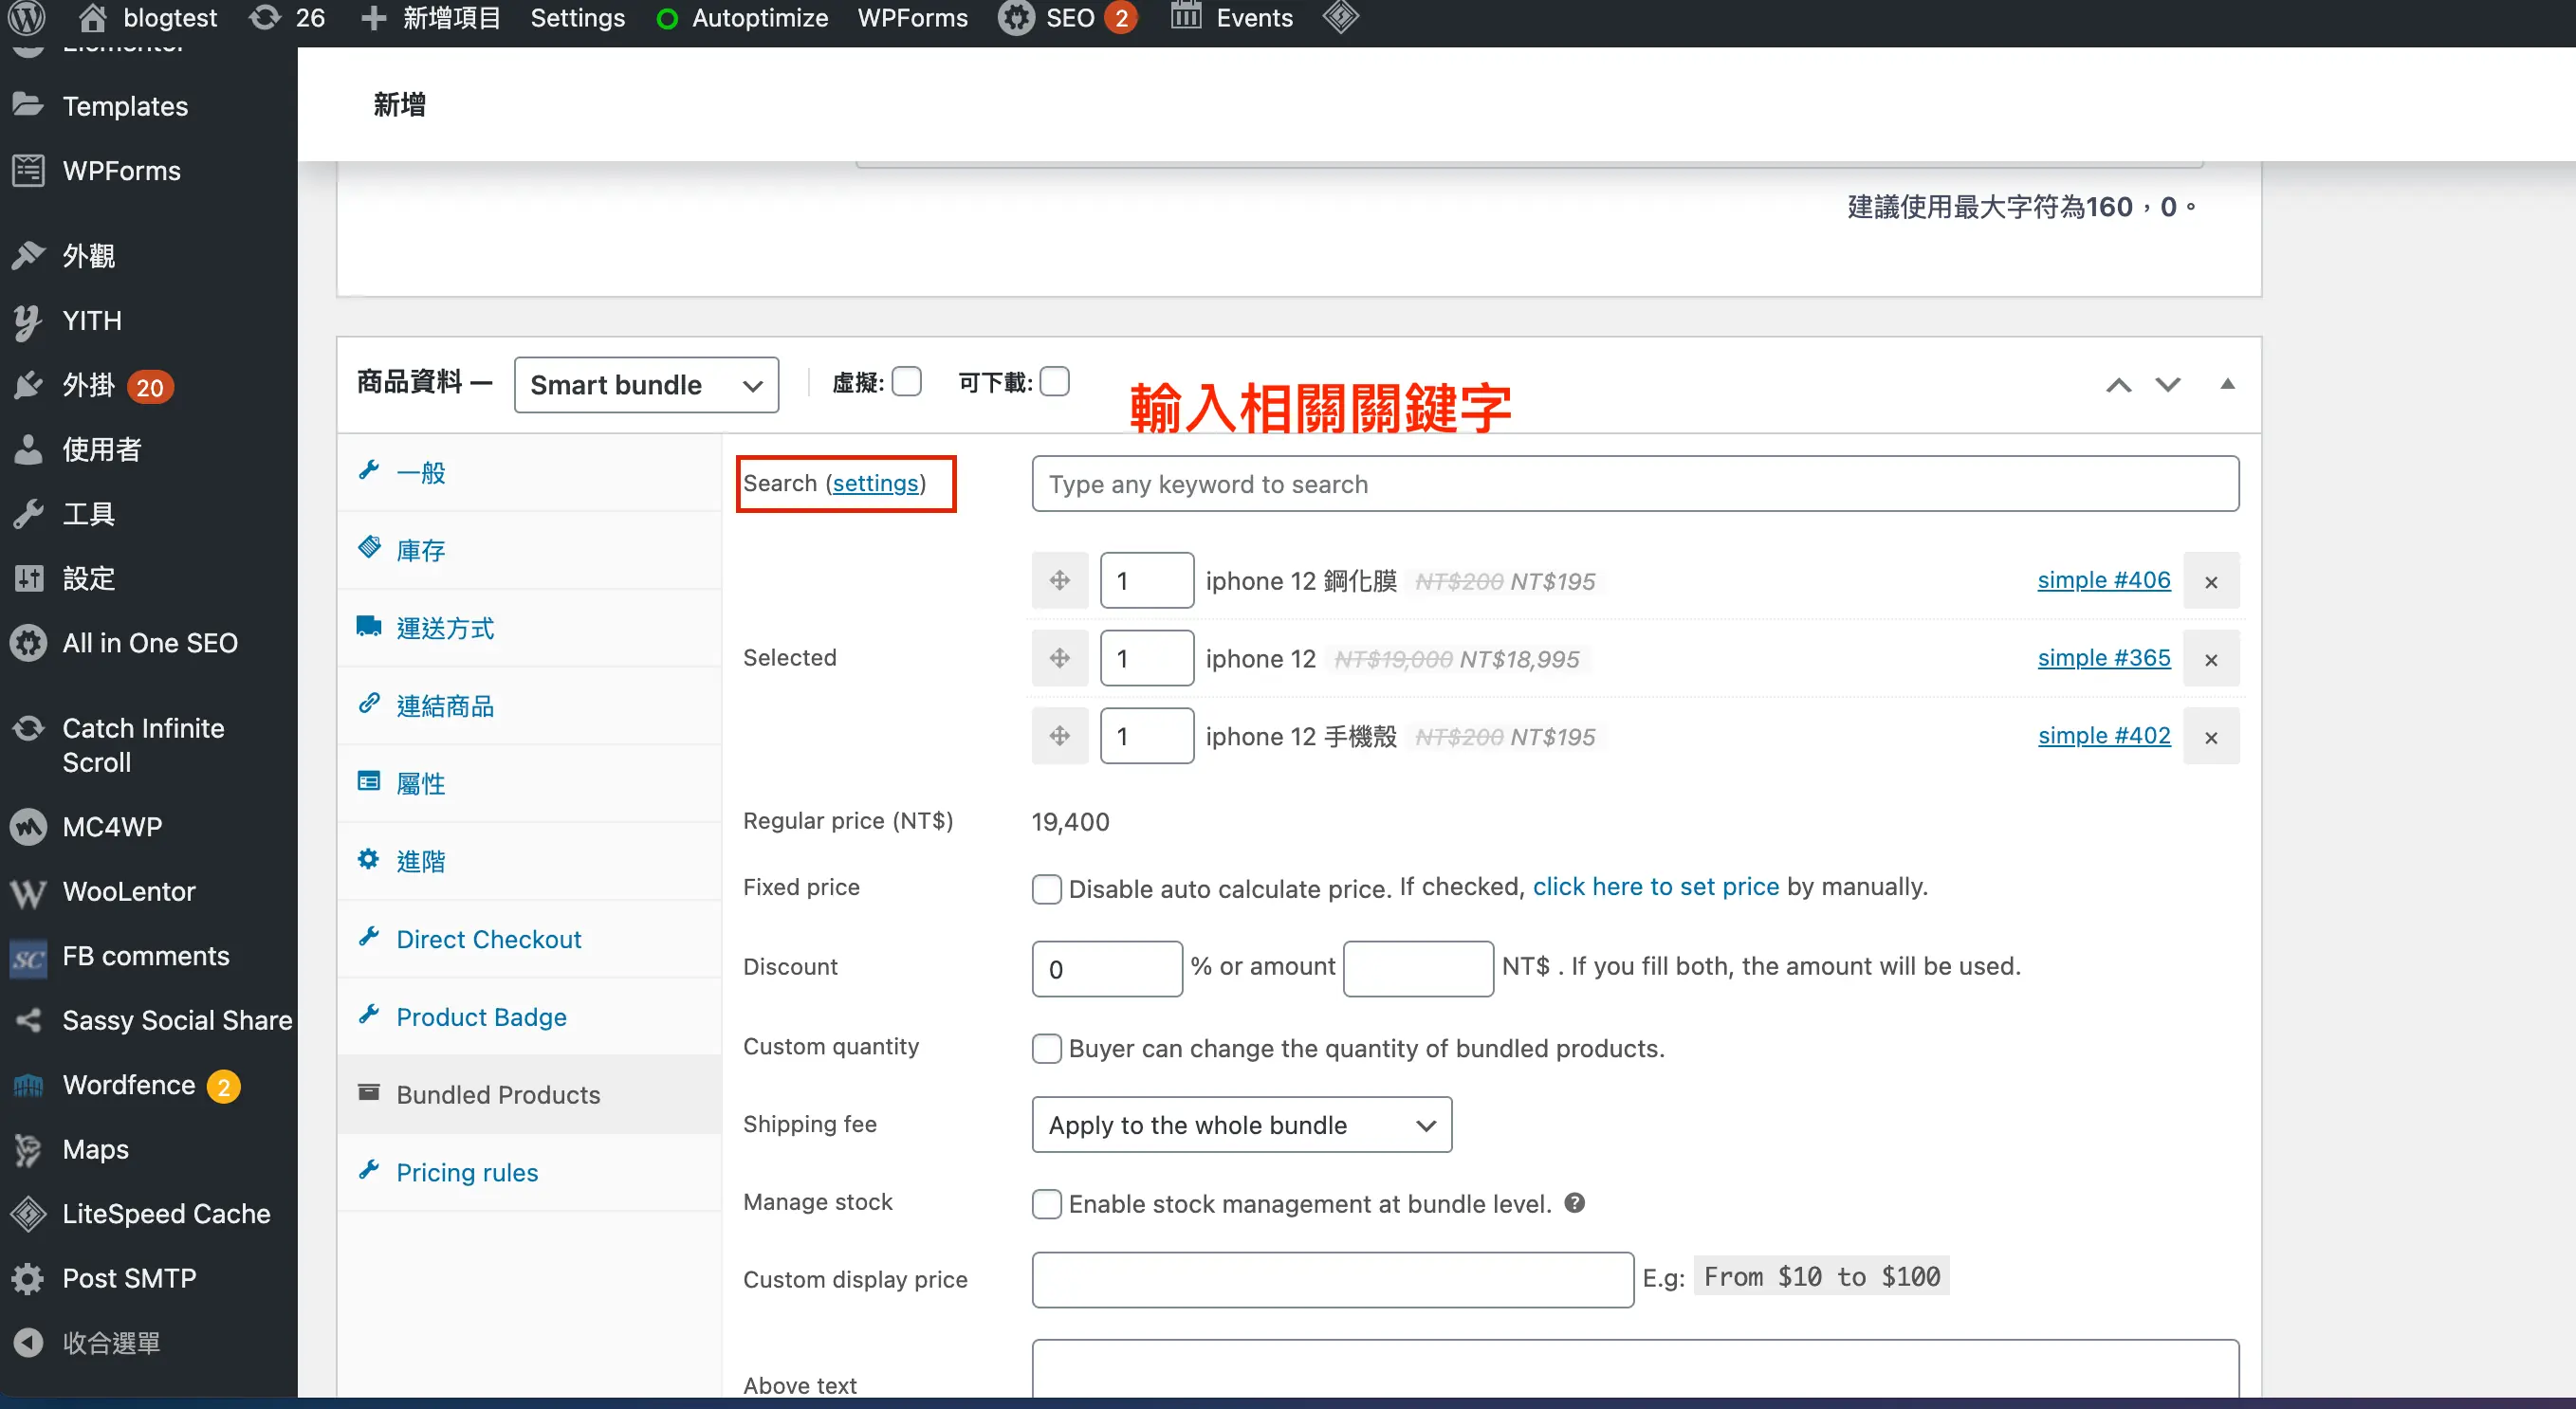Collapse the 商品資料 panel with triangle toggle
This screenshot has width=2576, height=1409.
[2228, 384]
